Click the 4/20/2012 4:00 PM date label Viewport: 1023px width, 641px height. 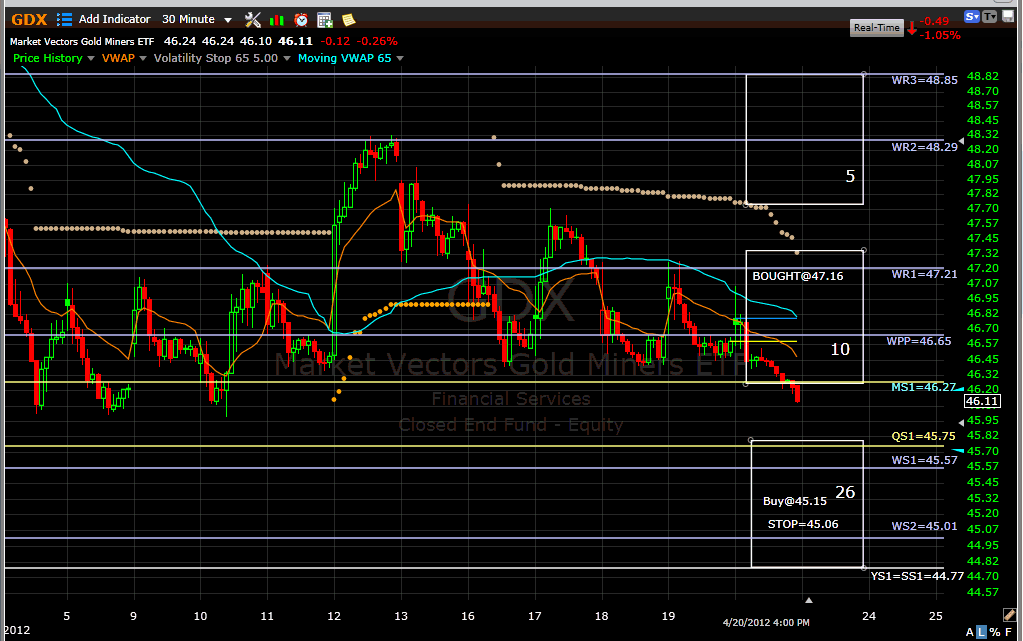pos(766,623)
